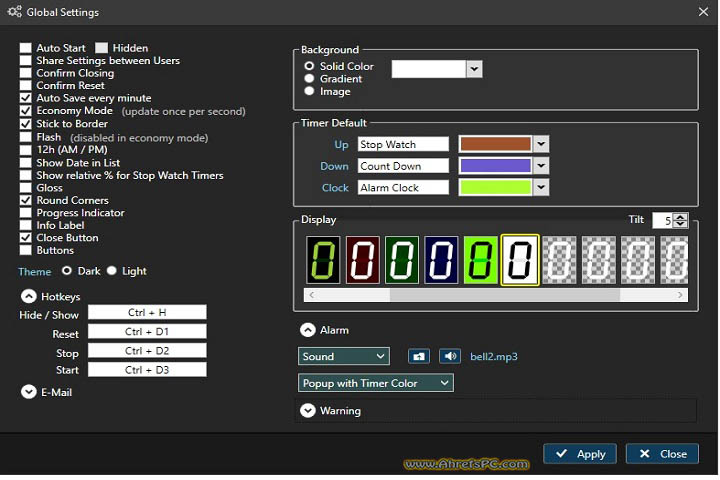Click the display styles horizontal scrollbar

click(x=495, y=295)
